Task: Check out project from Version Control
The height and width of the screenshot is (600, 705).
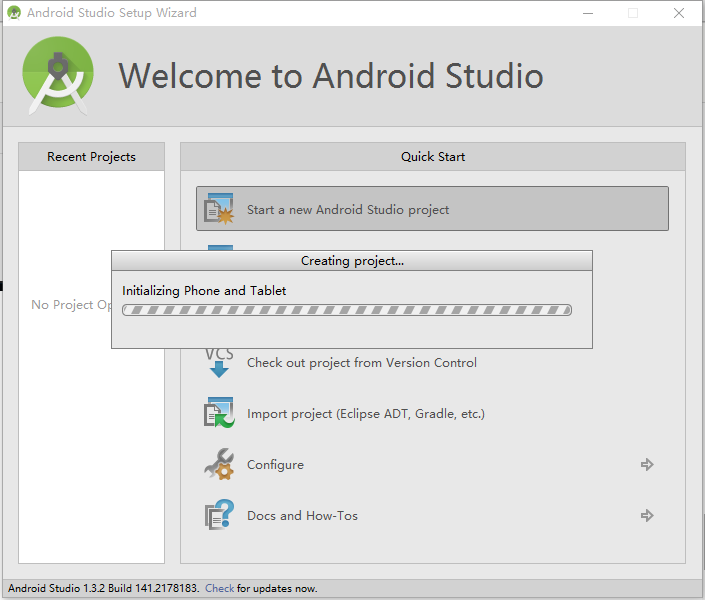Action: coord(361,363)
